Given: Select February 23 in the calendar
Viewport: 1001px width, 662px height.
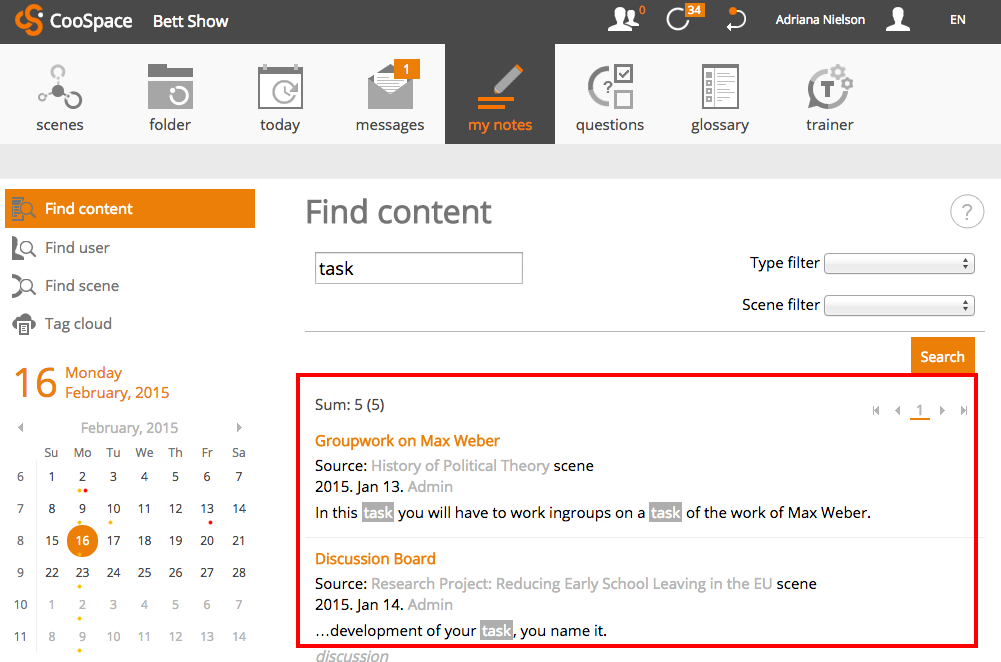Looking at the screenshot, I should tap(82, 573).
